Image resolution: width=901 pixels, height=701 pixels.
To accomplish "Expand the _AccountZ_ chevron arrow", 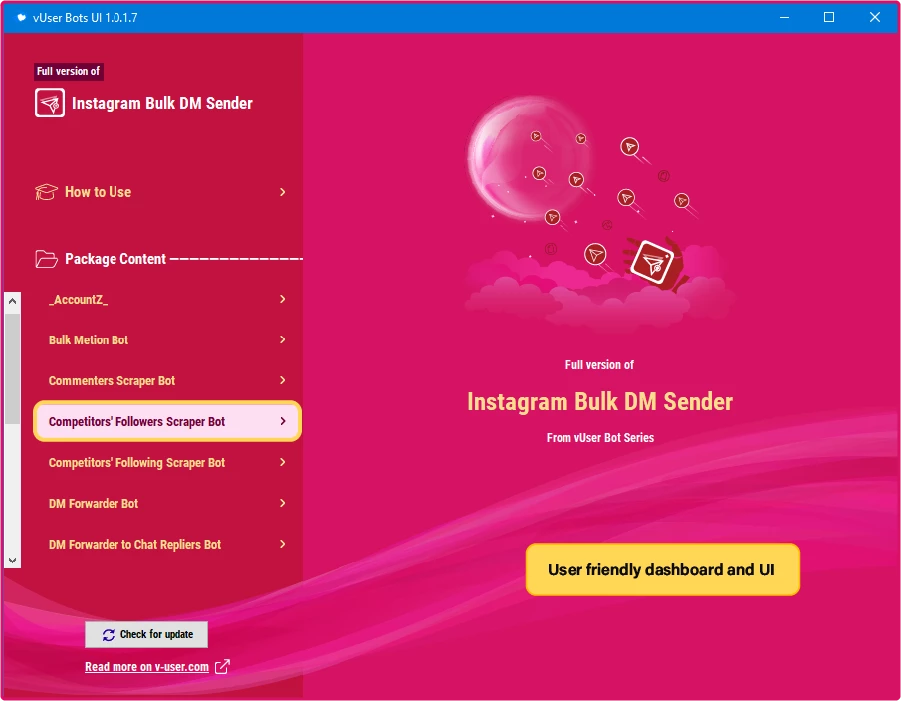I will pyautogui.click(x=283, y=299).
